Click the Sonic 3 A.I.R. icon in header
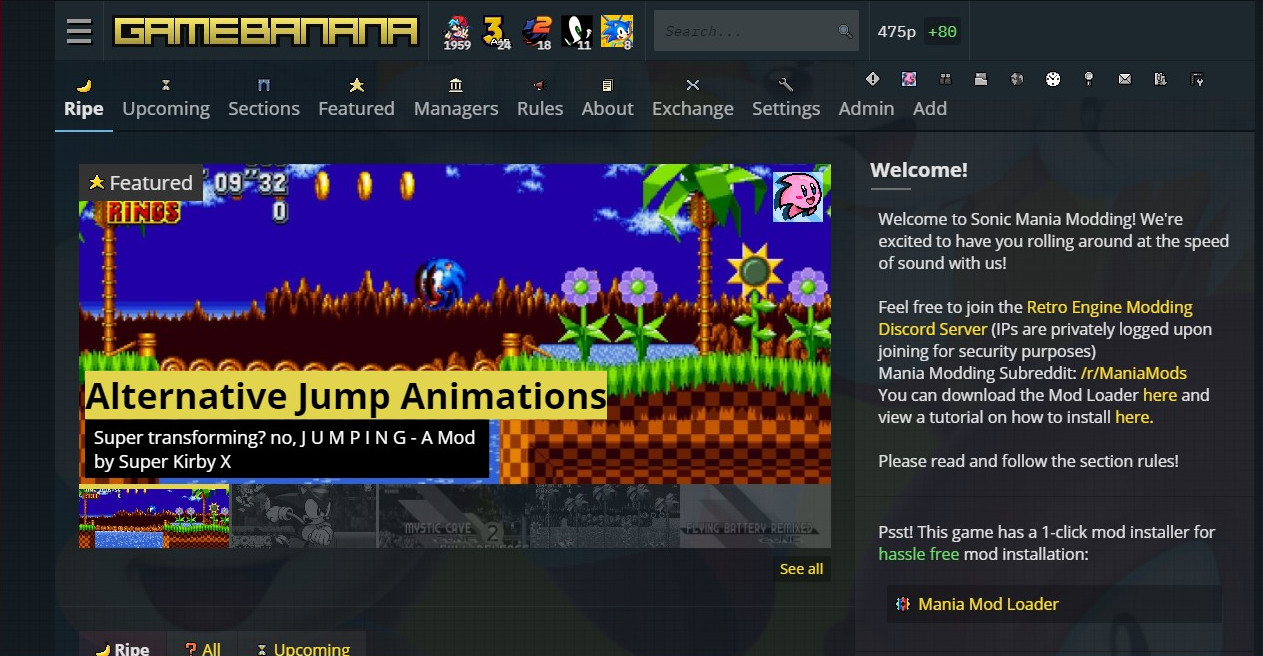The height and width of the screenshot is (656, 1263). [x=493, y=30]
